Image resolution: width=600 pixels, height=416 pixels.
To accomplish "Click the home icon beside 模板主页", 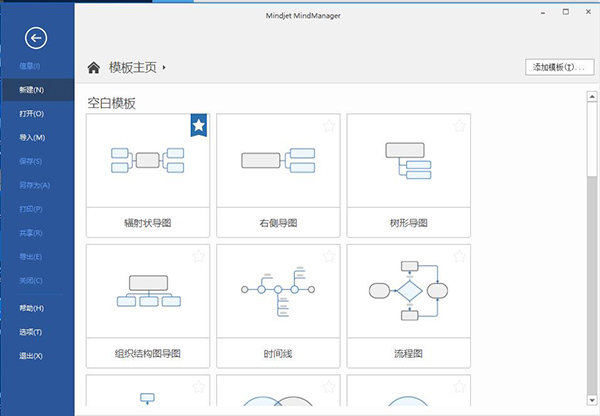I will pyautogui.click(x=94, y=68).
